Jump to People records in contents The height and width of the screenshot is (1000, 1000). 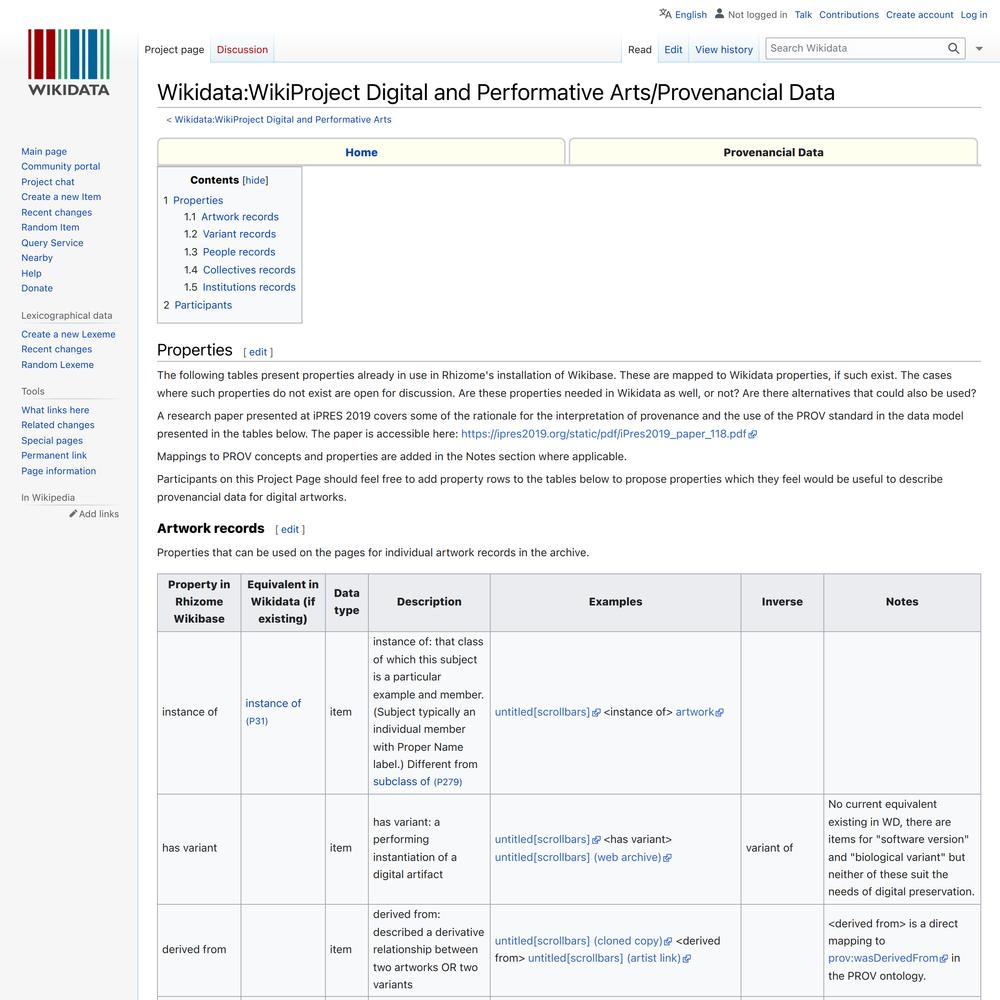click(239, 252)
